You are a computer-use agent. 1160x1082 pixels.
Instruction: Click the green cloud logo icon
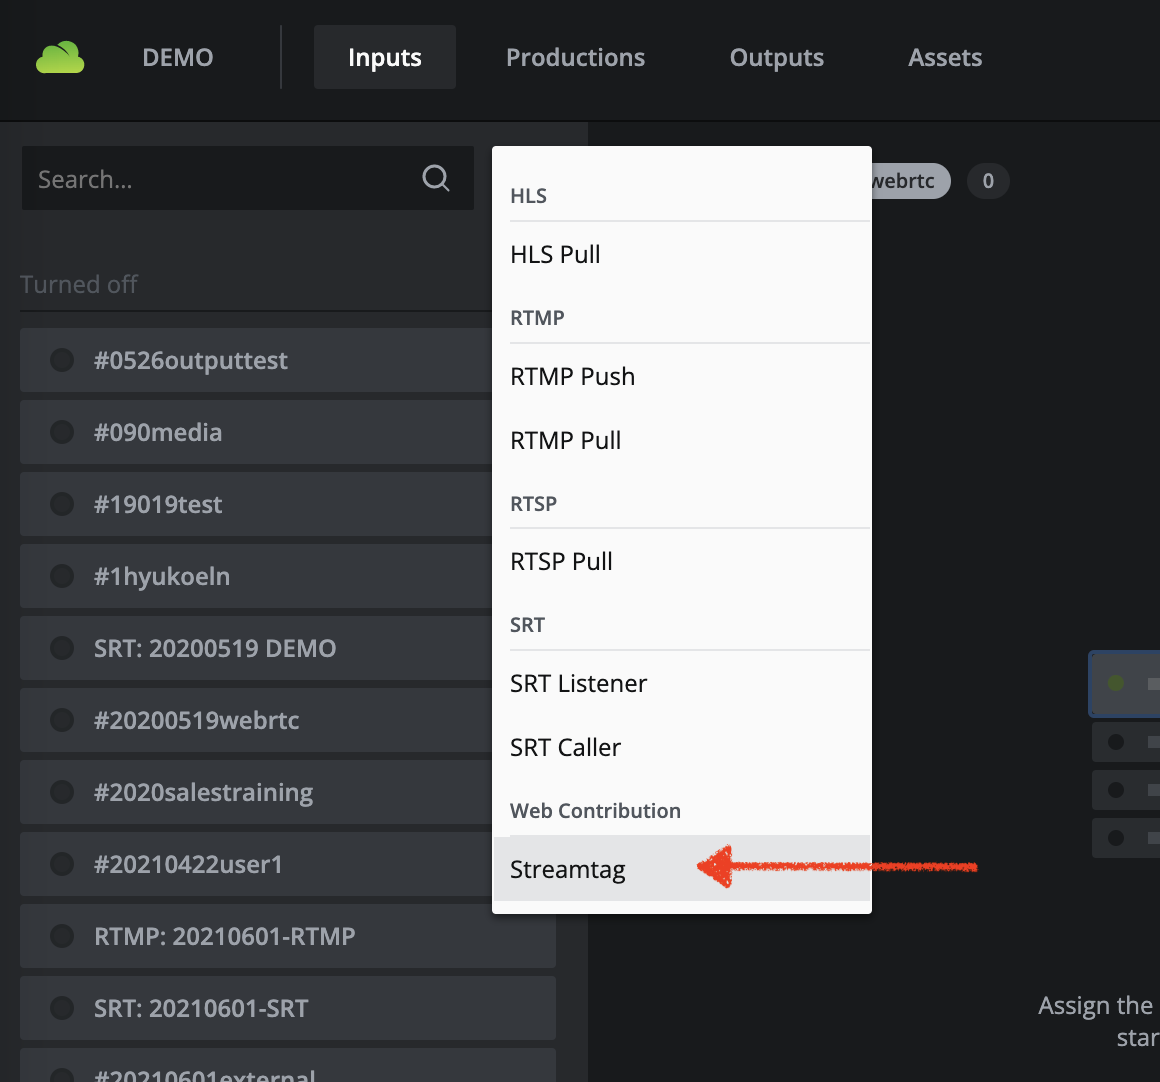pyautogui.click(x=60, y=58)
